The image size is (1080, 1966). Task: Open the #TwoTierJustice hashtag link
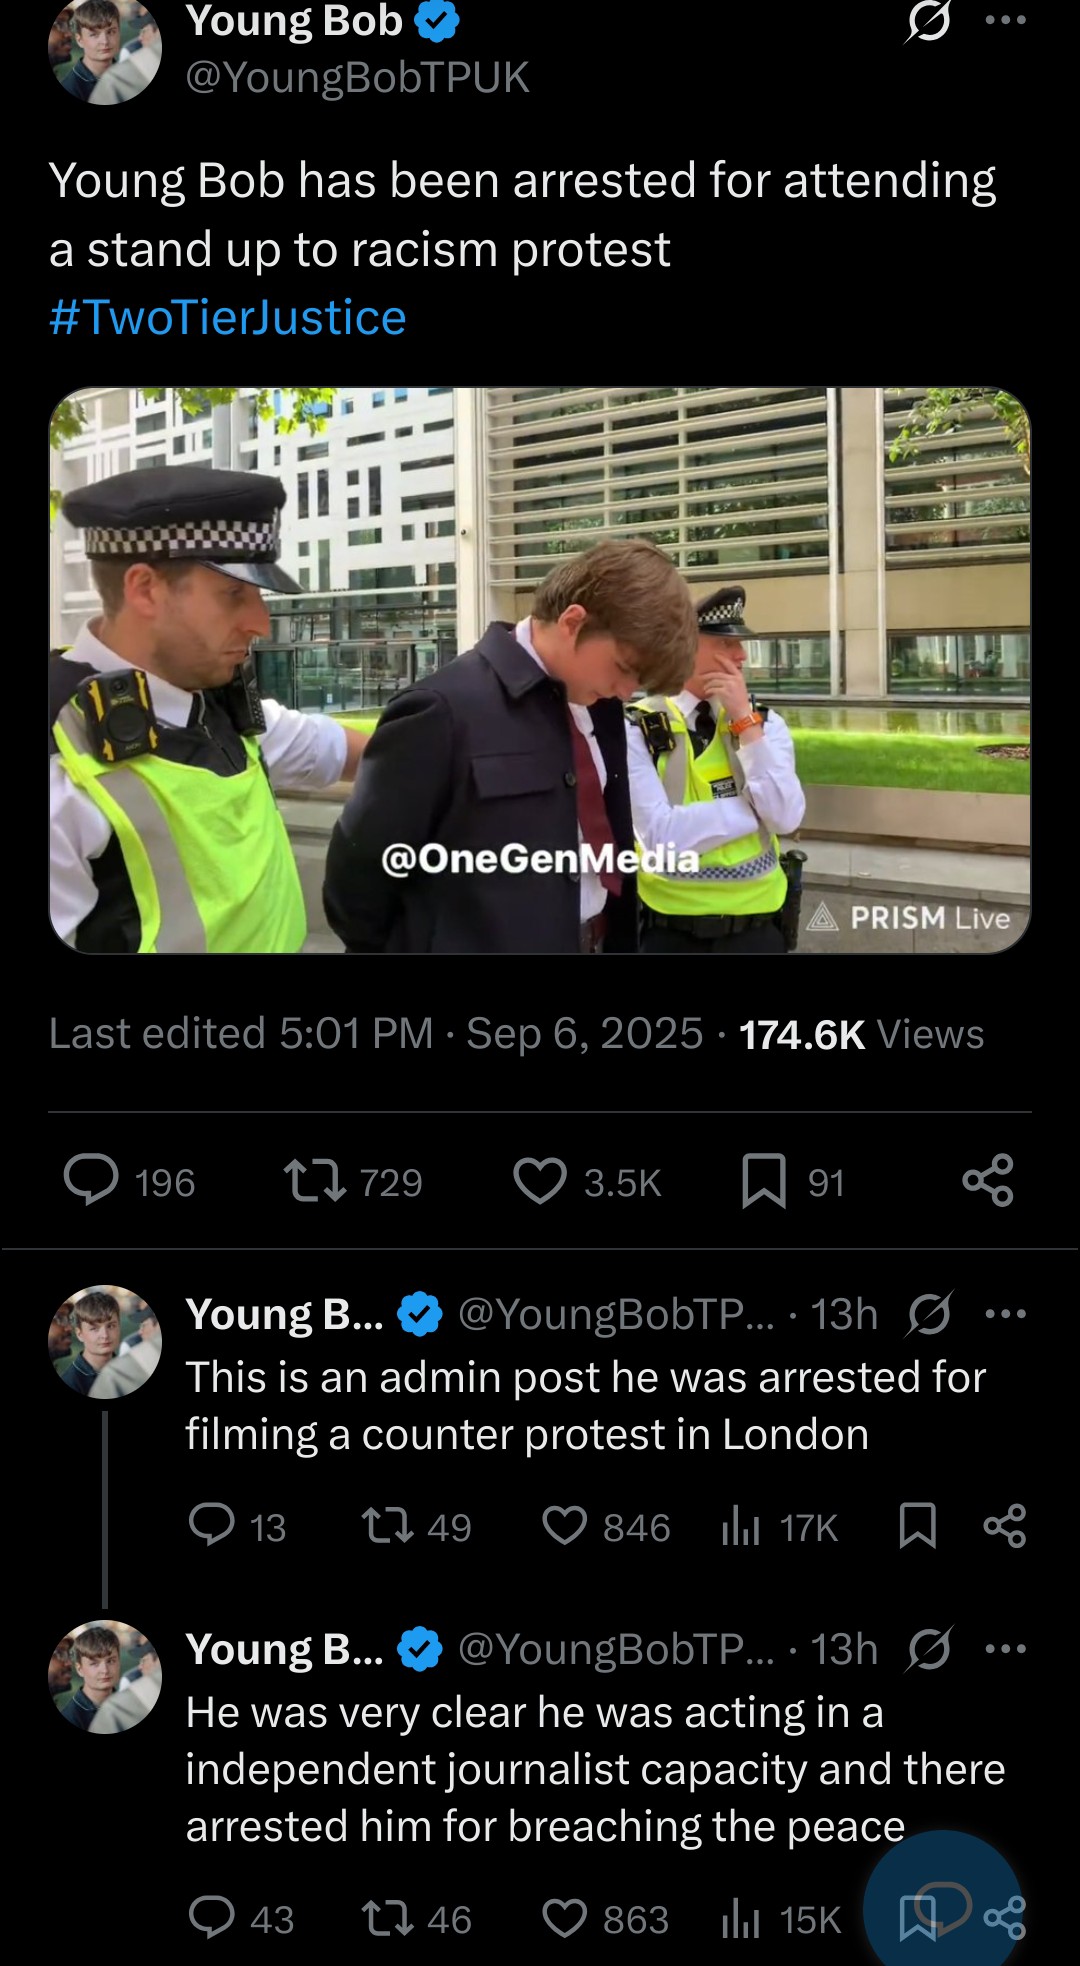(228, 318)
